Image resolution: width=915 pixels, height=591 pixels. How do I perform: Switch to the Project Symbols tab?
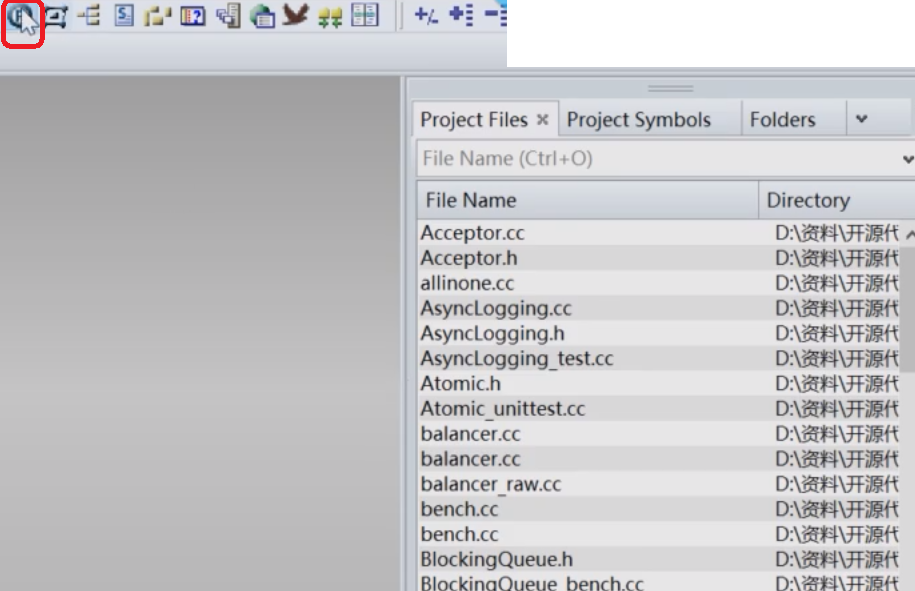click(x=638, y=120)
